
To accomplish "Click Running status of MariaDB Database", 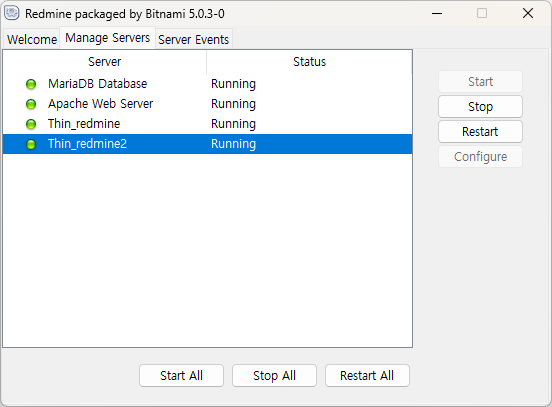I will coord(233,84).
